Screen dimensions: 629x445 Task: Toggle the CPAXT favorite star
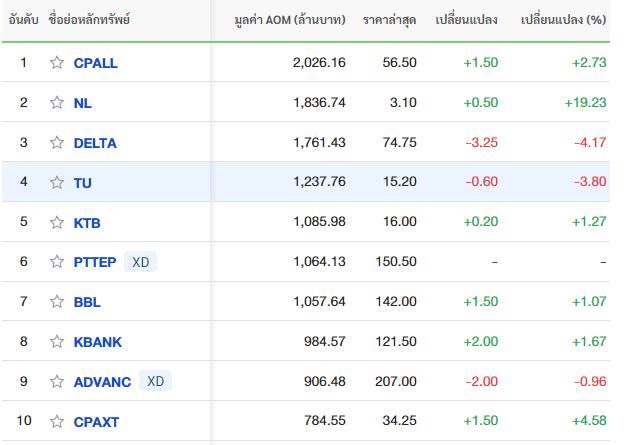click(57, 422)
